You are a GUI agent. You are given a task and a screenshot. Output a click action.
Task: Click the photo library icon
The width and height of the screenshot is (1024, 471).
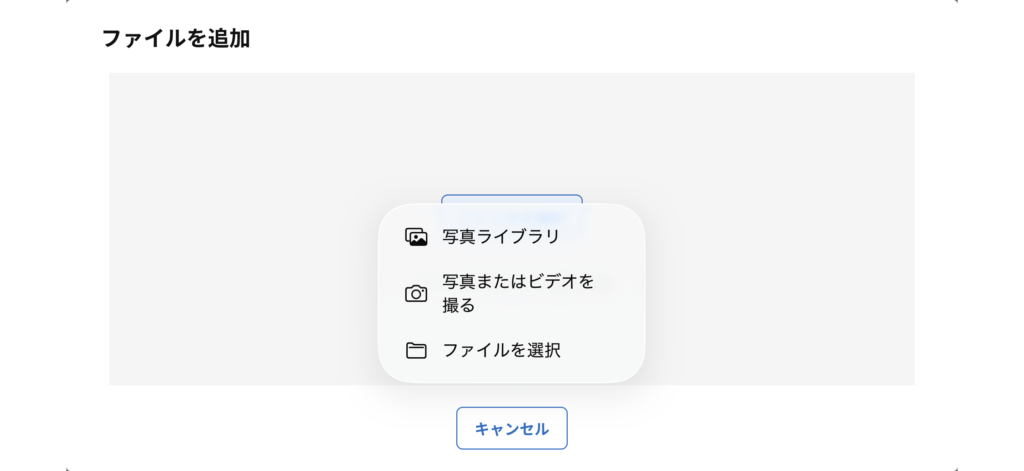416,237
